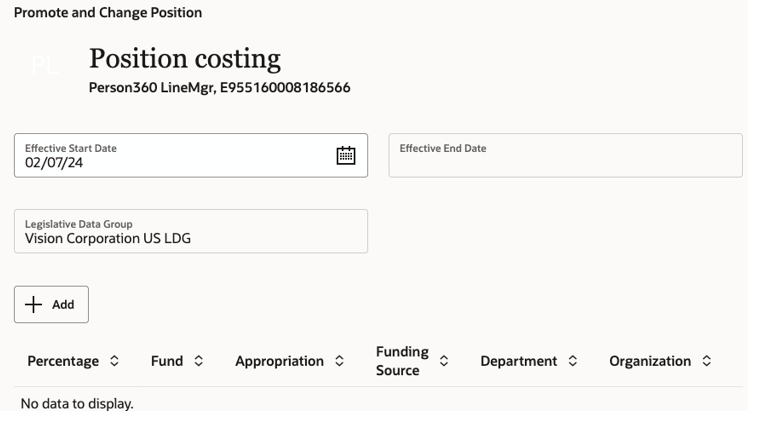Click the sort arrows beside Department
Screen dimensions: 765x440
click(573, 361)
